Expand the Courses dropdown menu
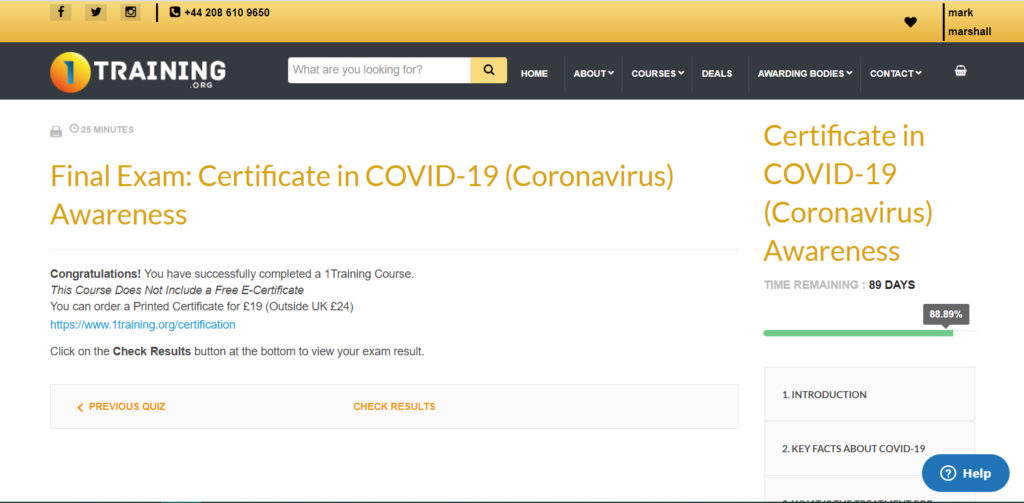Screen dimensions: 1024x503 pyautogui.click(x=657, y=73)
